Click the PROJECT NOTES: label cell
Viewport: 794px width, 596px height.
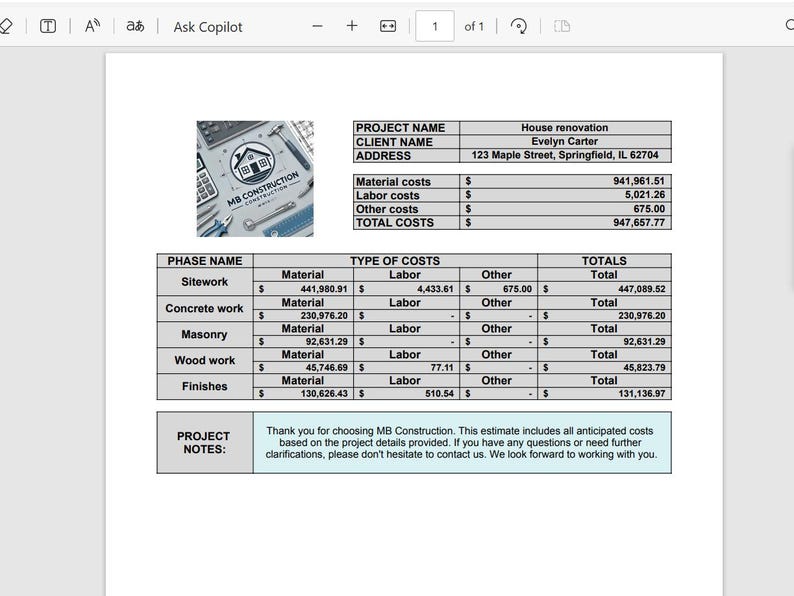coord(205,443)
